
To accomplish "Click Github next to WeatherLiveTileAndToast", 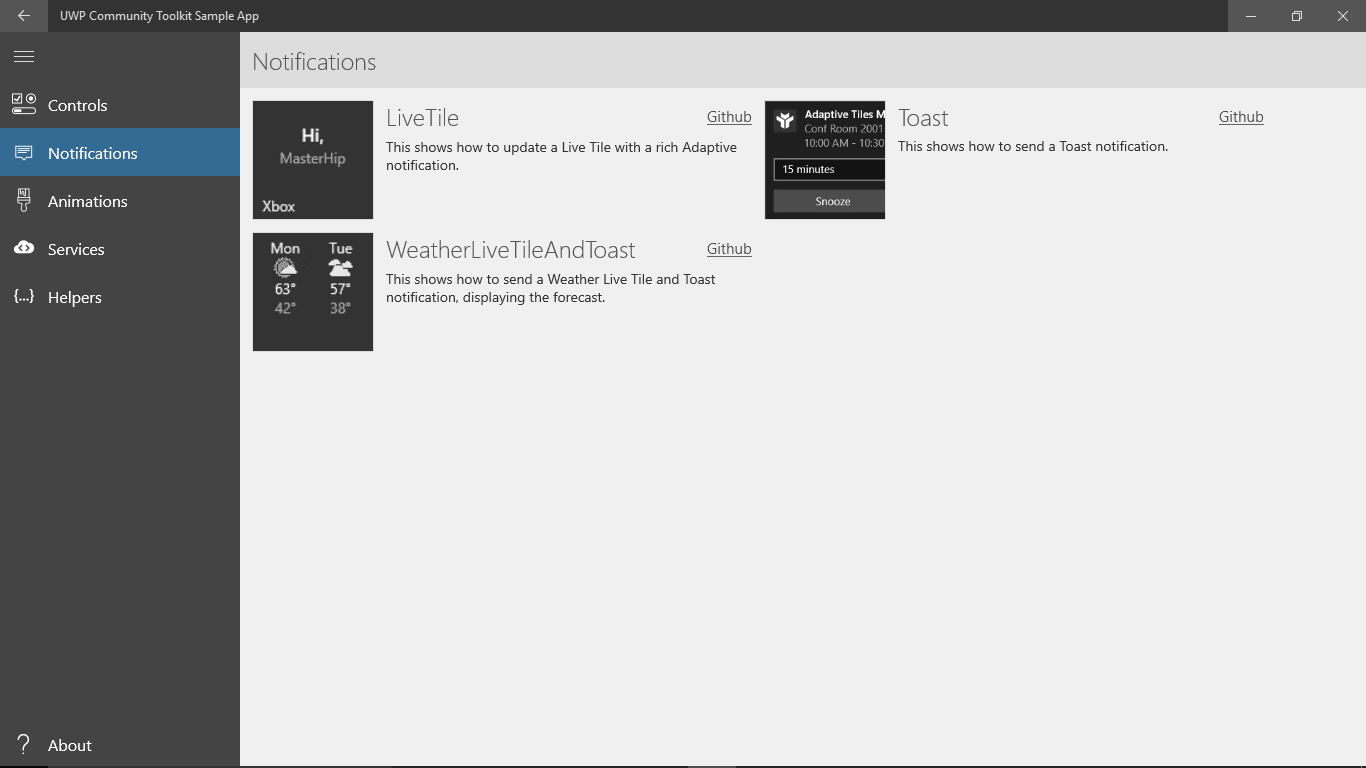I will pos(728,249).
